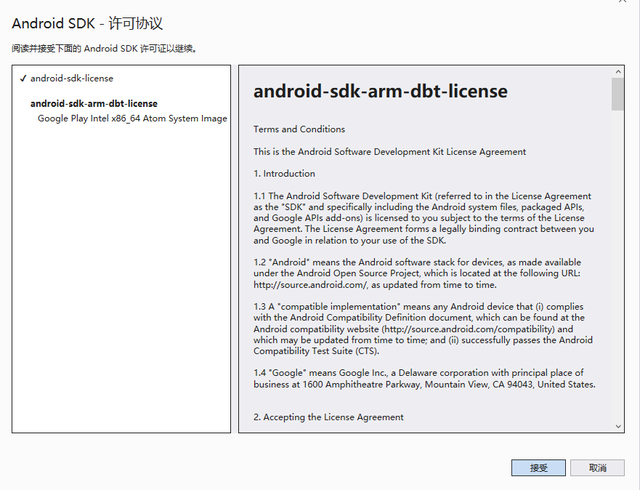Click 'This is the Android Software Development Kit' line
640x490 pixels.
pos(390,152)
